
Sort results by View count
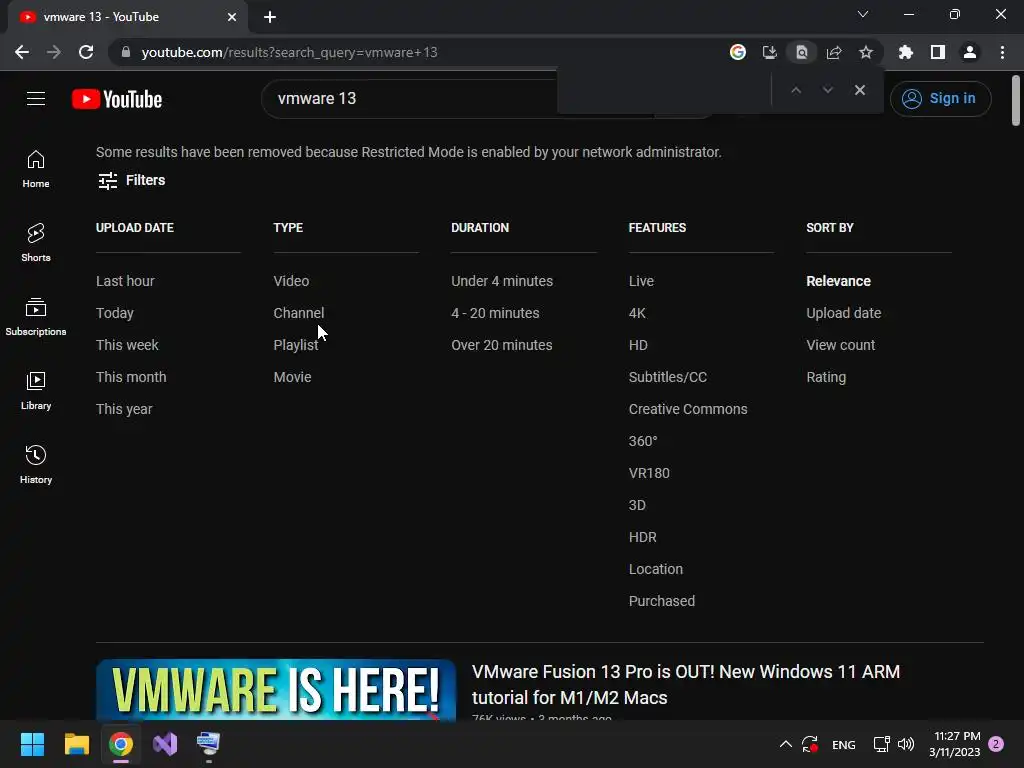840,345
